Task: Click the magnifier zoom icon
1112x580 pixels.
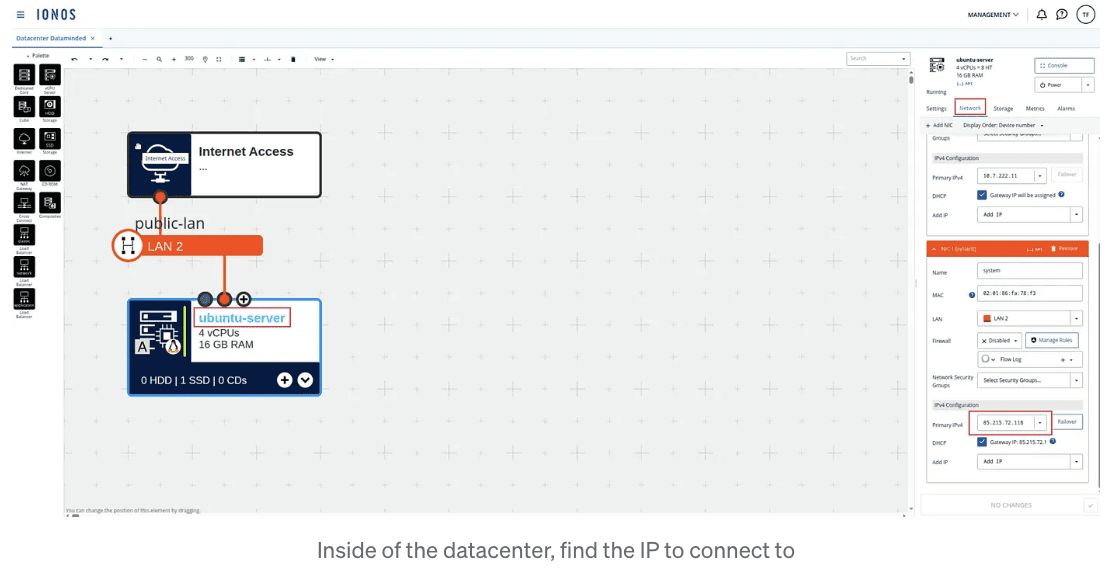Action: [x=160, y=60]
